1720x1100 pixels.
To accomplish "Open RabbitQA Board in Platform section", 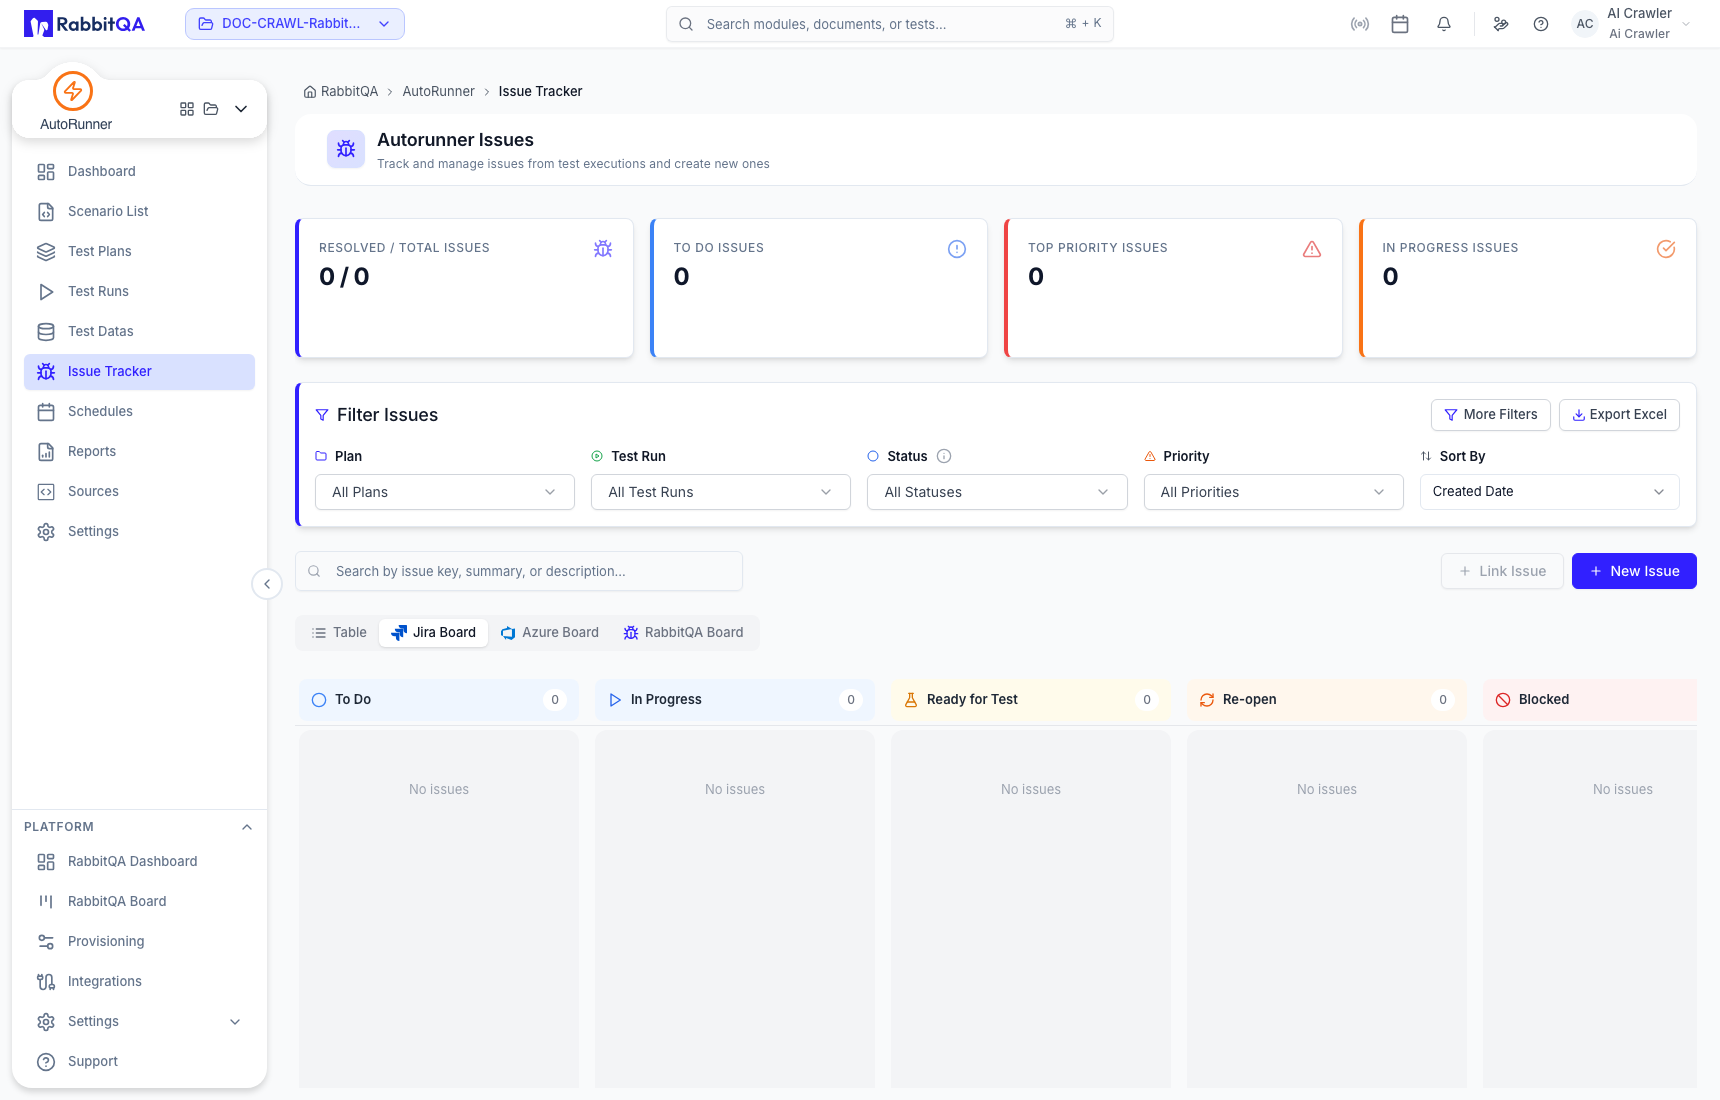I will coord(139,902).
